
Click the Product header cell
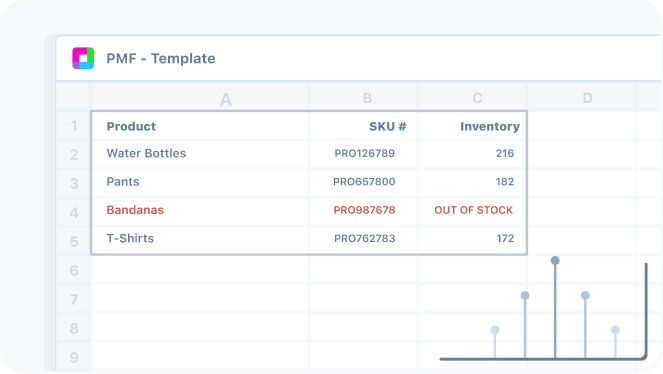click(200, 126)
